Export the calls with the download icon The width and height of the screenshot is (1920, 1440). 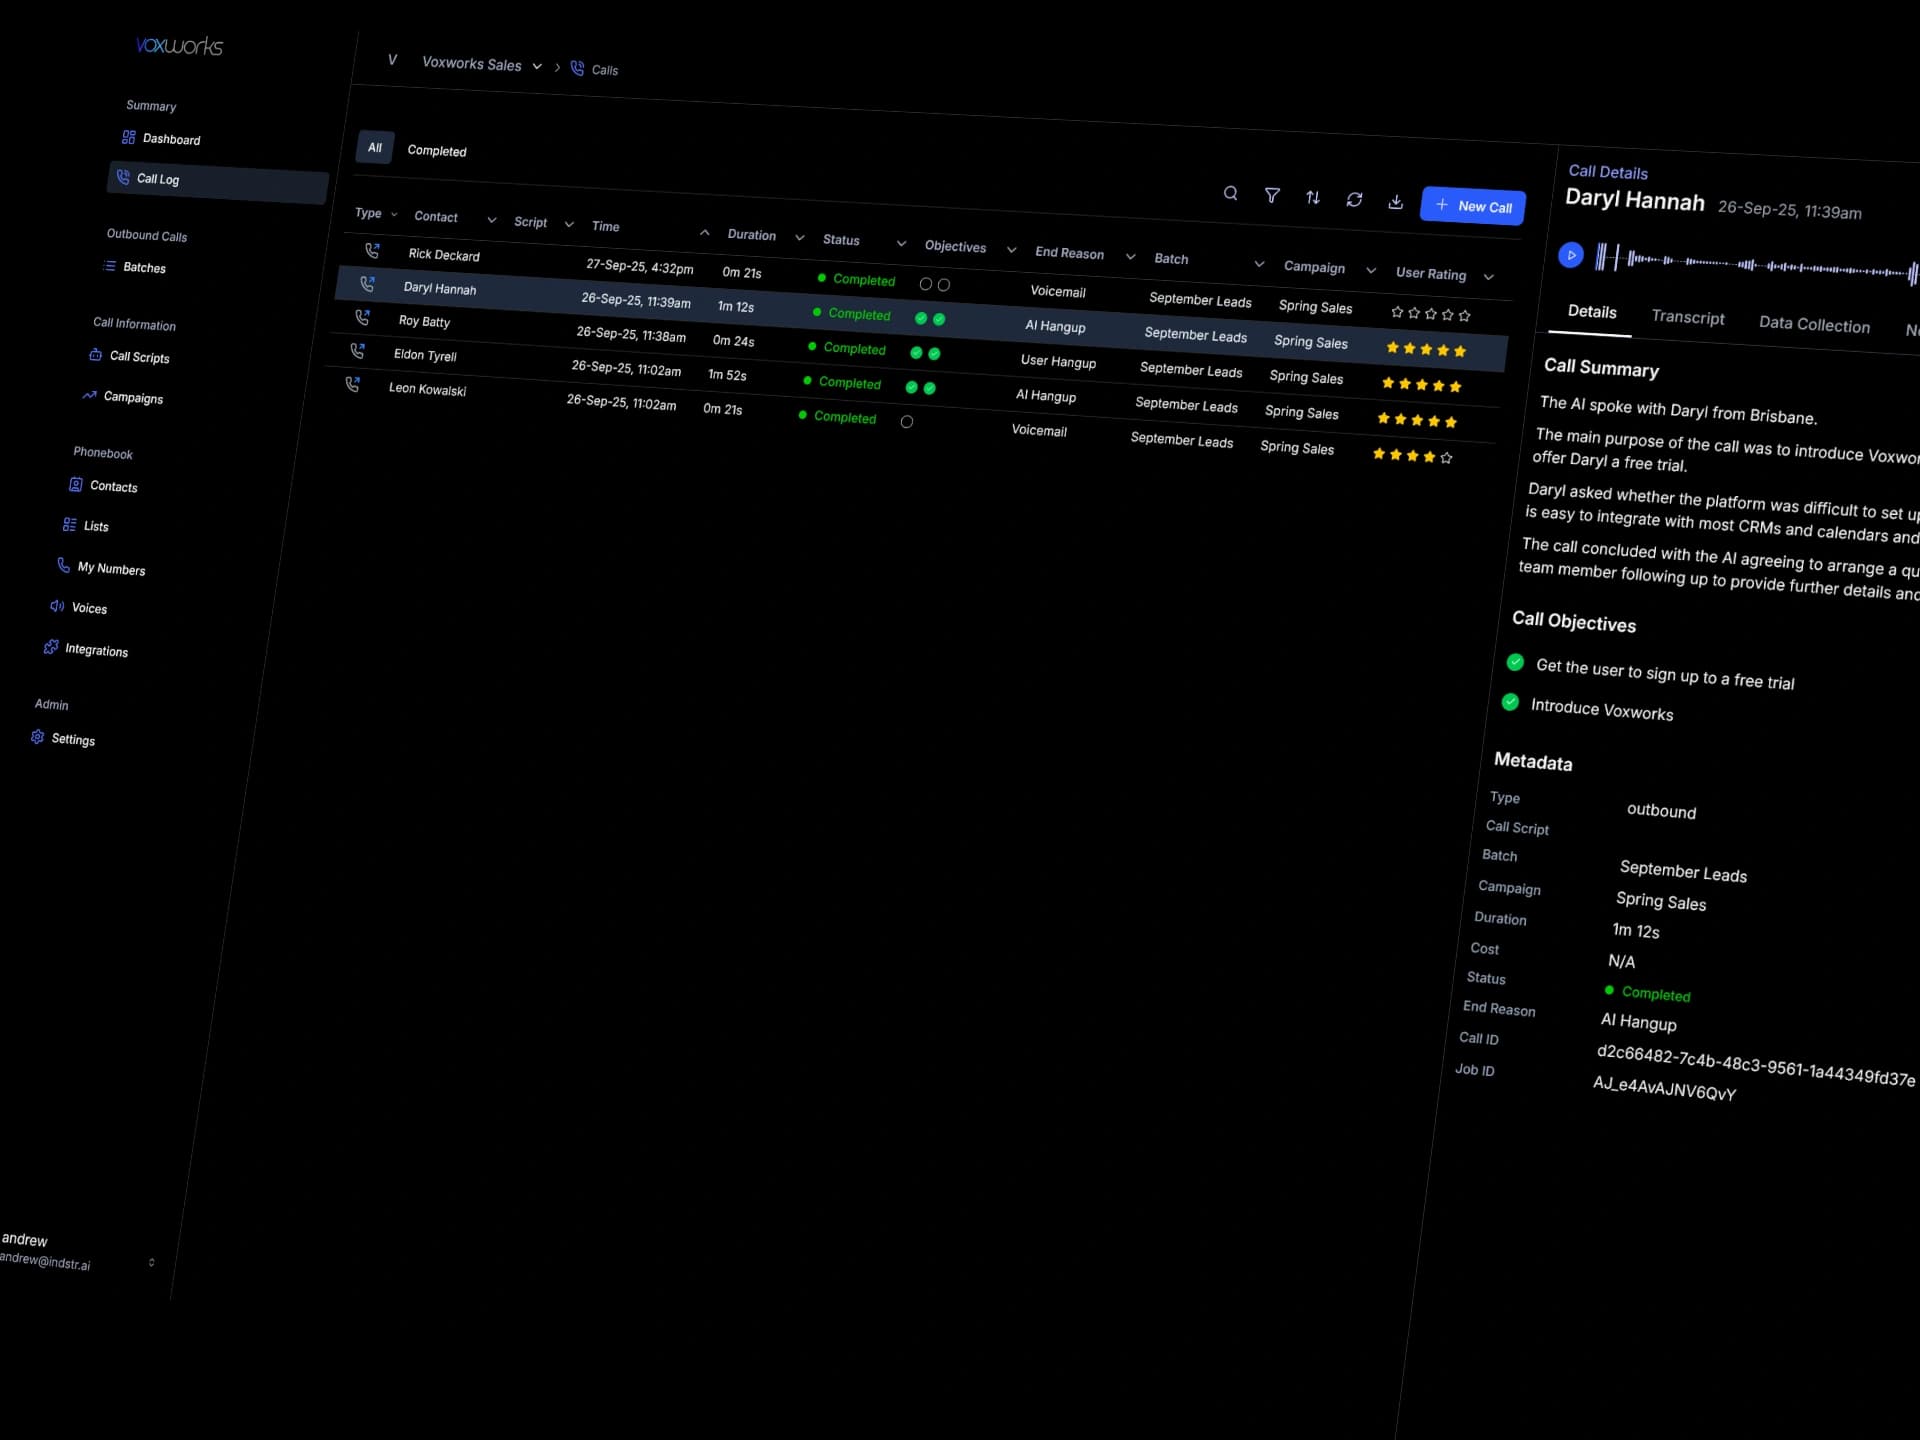click(1396, 201)
